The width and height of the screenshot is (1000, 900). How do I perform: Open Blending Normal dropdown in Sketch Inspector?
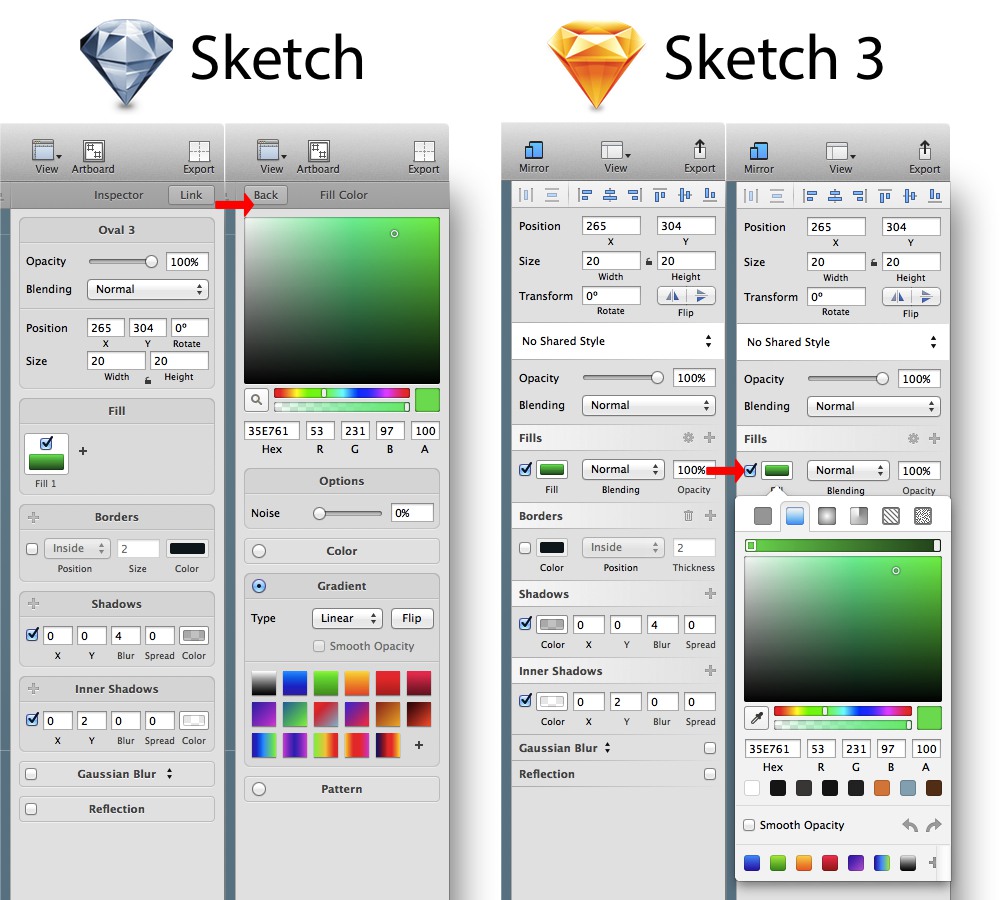(148, 289)
